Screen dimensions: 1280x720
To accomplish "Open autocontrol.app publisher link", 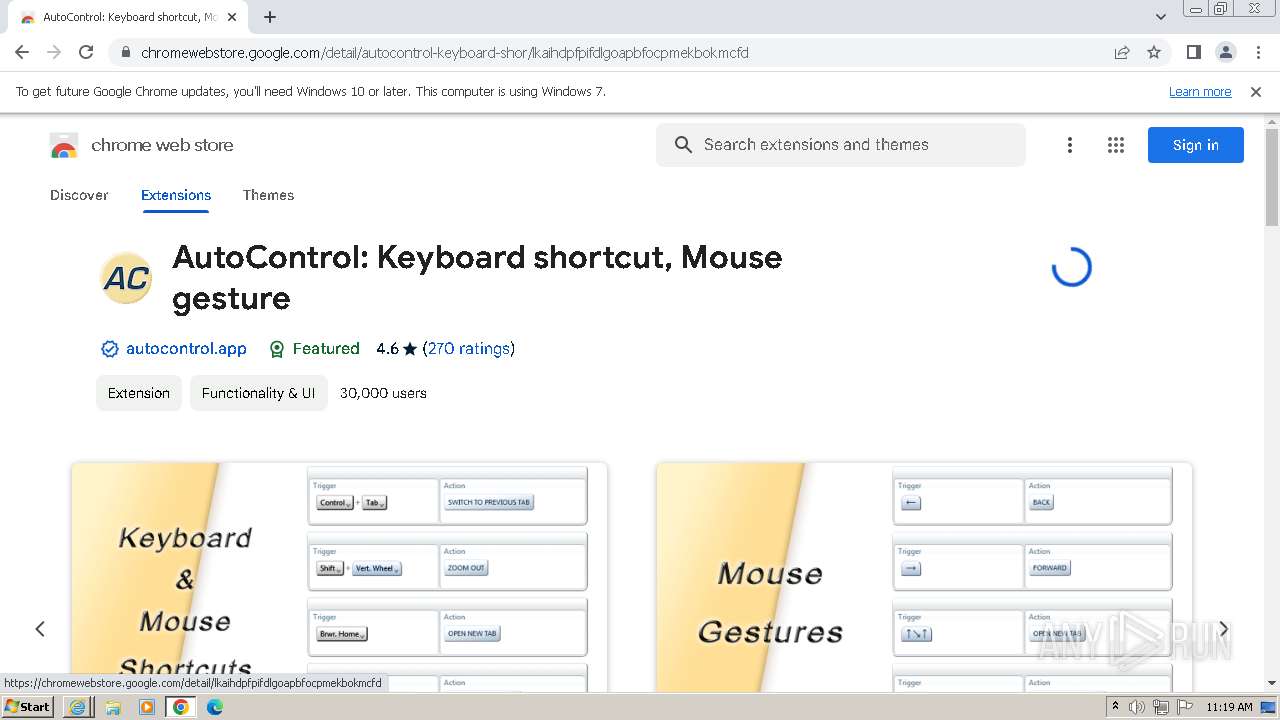I will point(186,349).
